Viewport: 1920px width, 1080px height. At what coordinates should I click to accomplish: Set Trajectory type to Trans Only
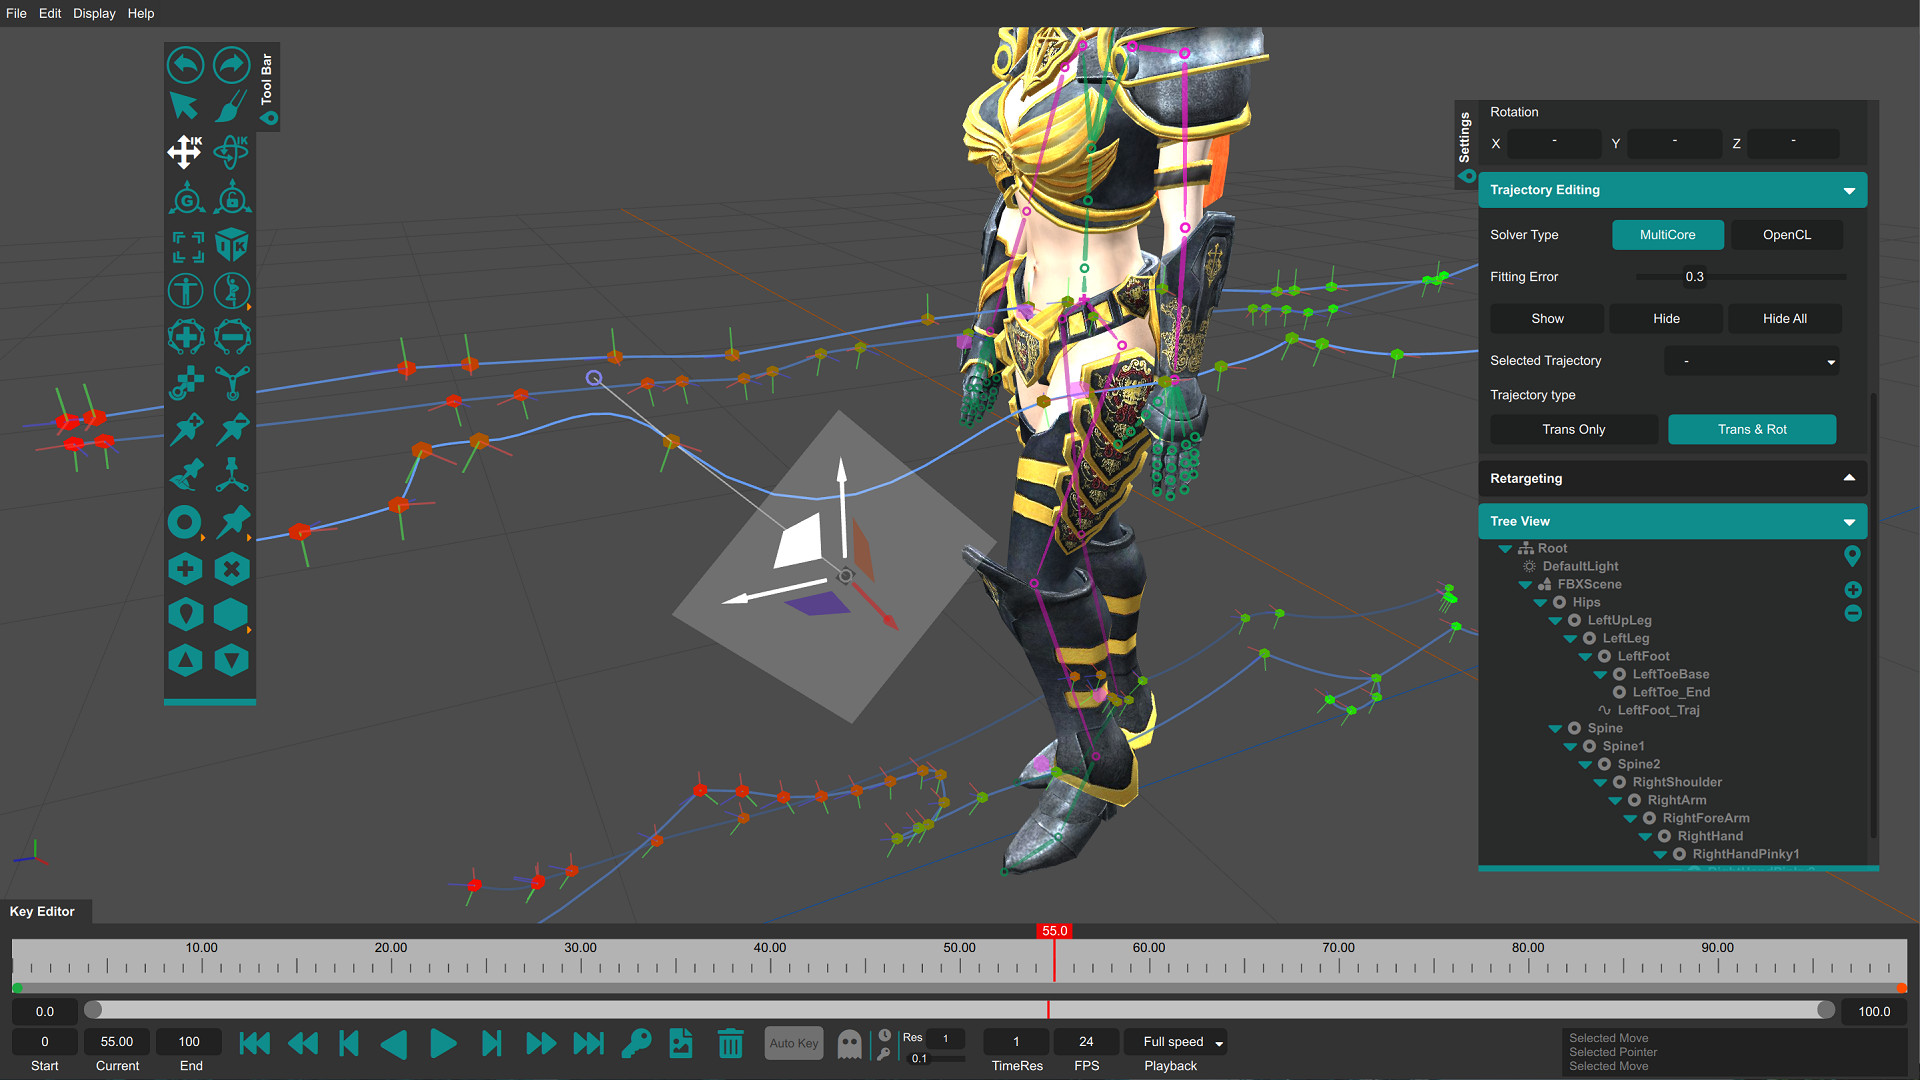(x=1573, y=429)
